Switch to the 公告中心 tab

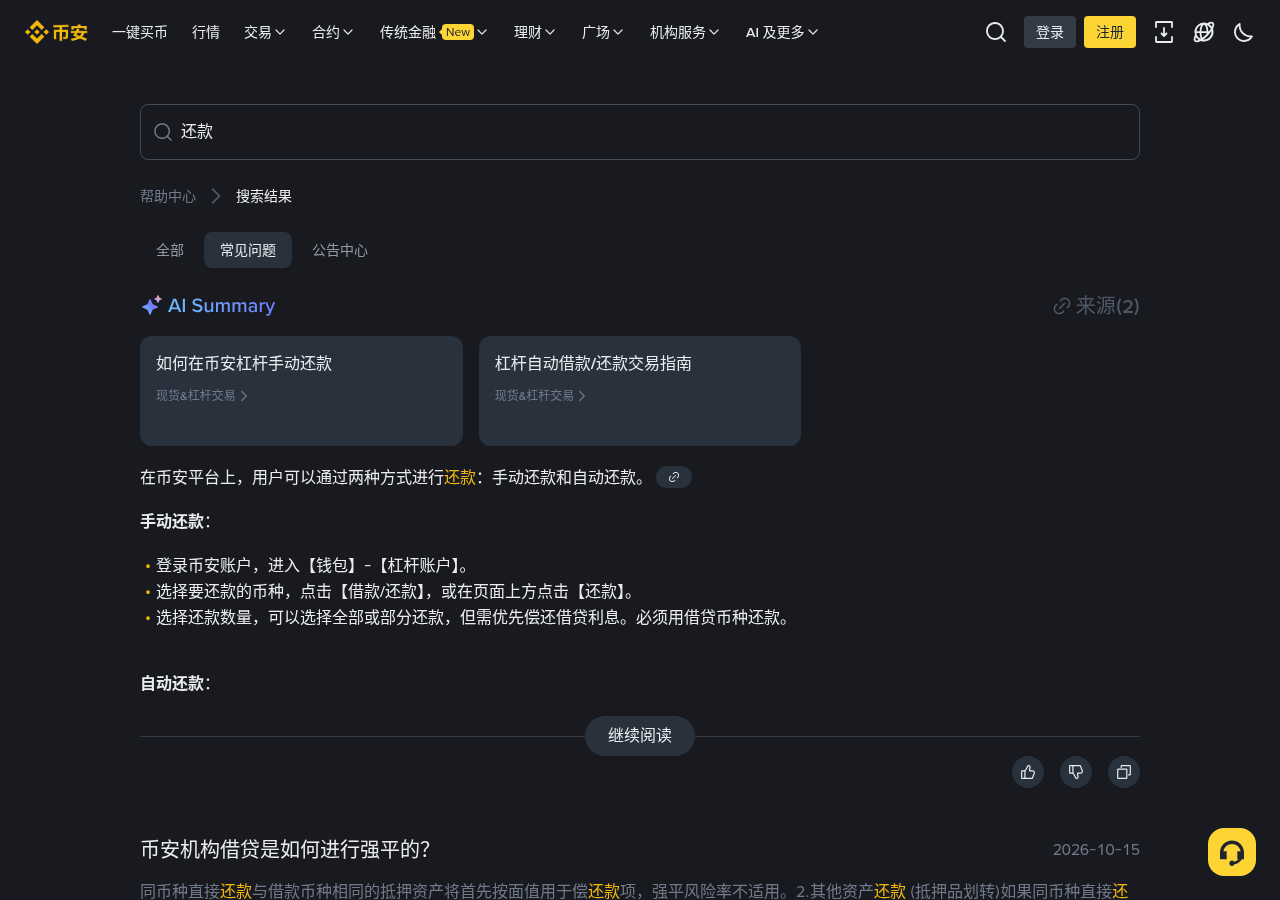(340, 250)
